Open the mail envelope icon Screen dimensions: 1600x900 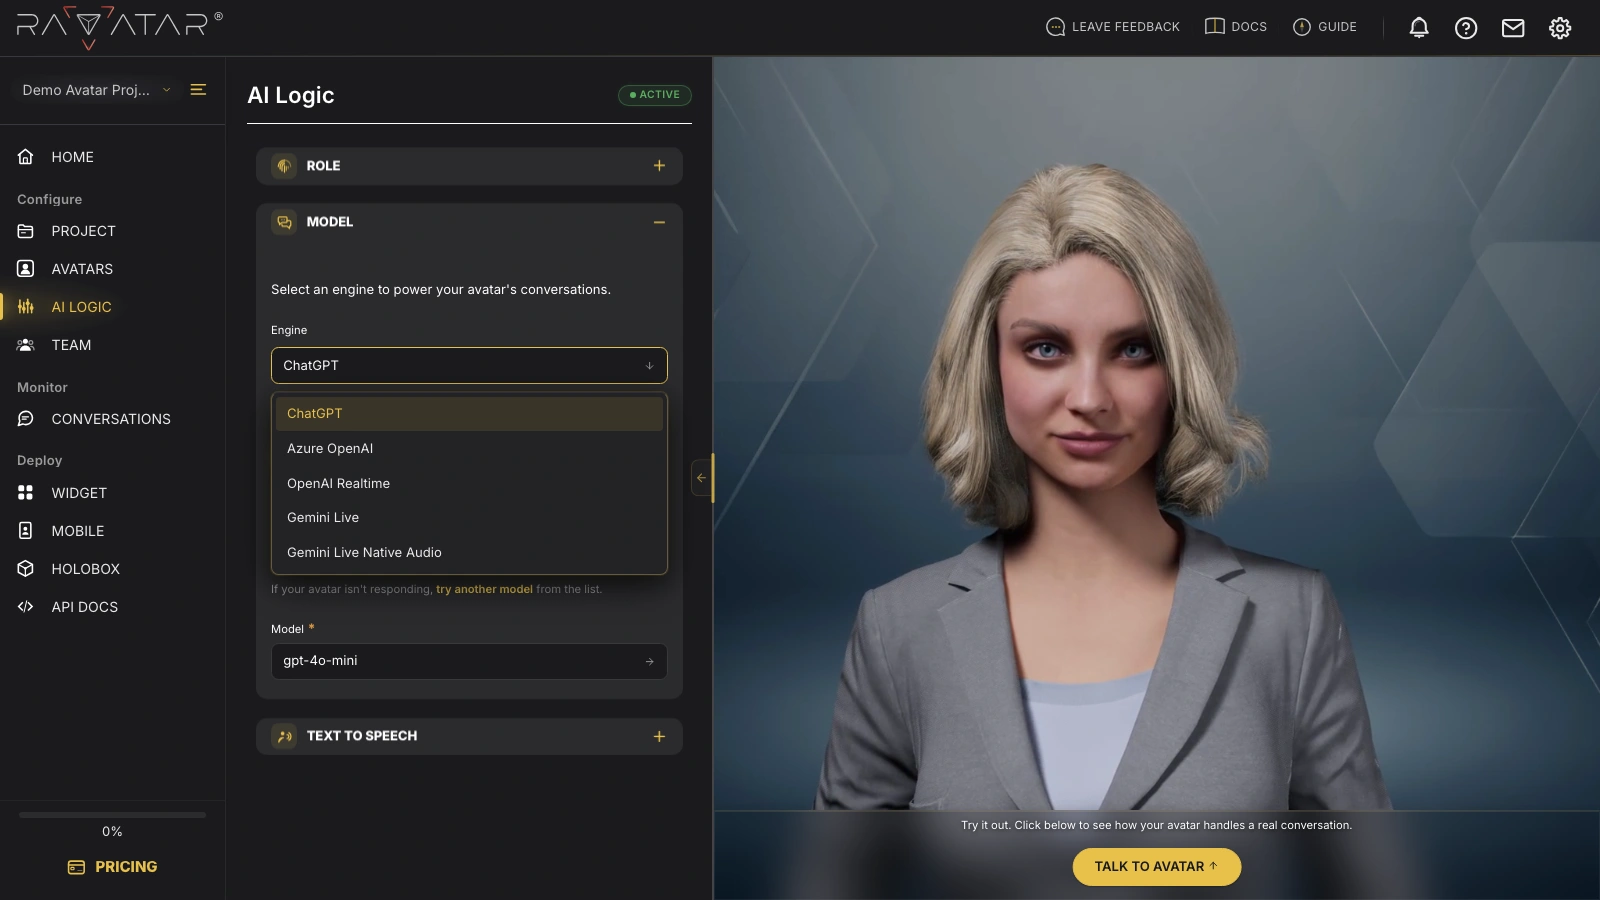click(x=1513, y=28)
